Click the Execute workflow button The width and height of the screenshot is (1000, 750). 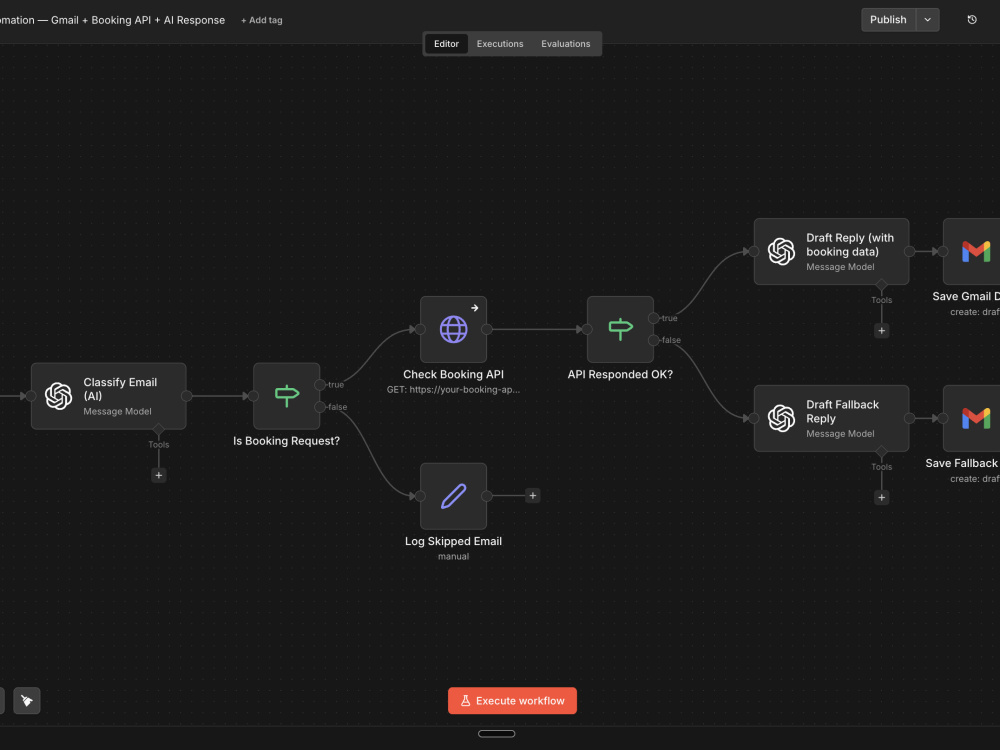coord(512,700)
